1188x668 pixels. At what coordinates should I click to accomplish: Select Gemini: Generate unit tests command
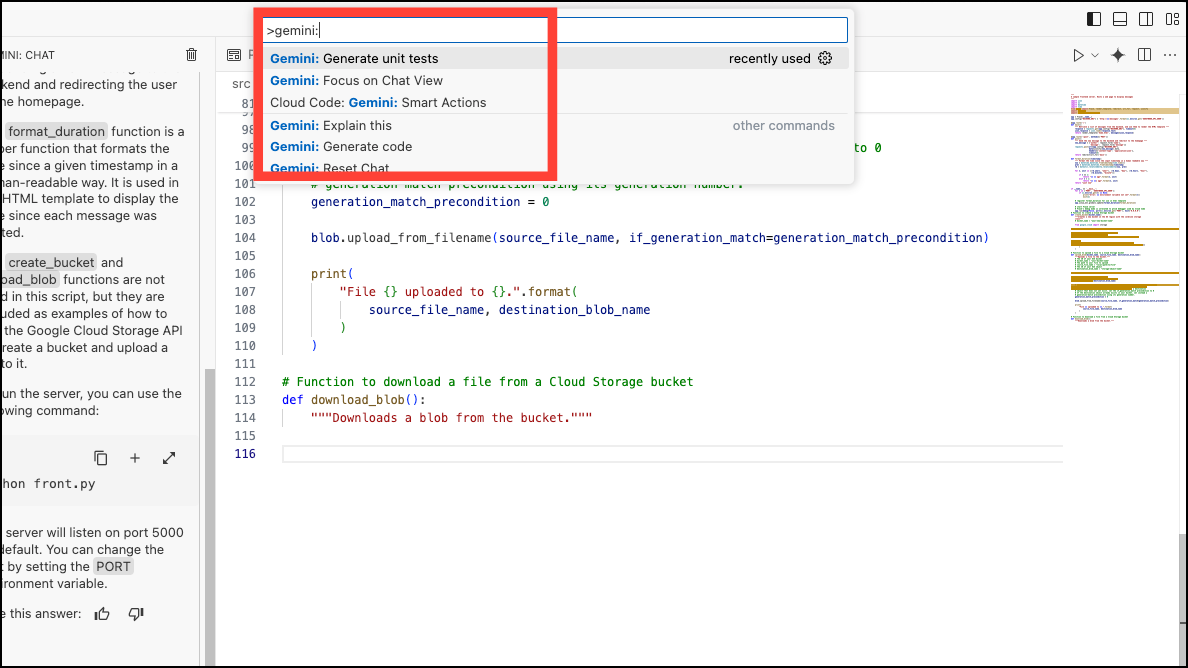[x=555, y=58]
